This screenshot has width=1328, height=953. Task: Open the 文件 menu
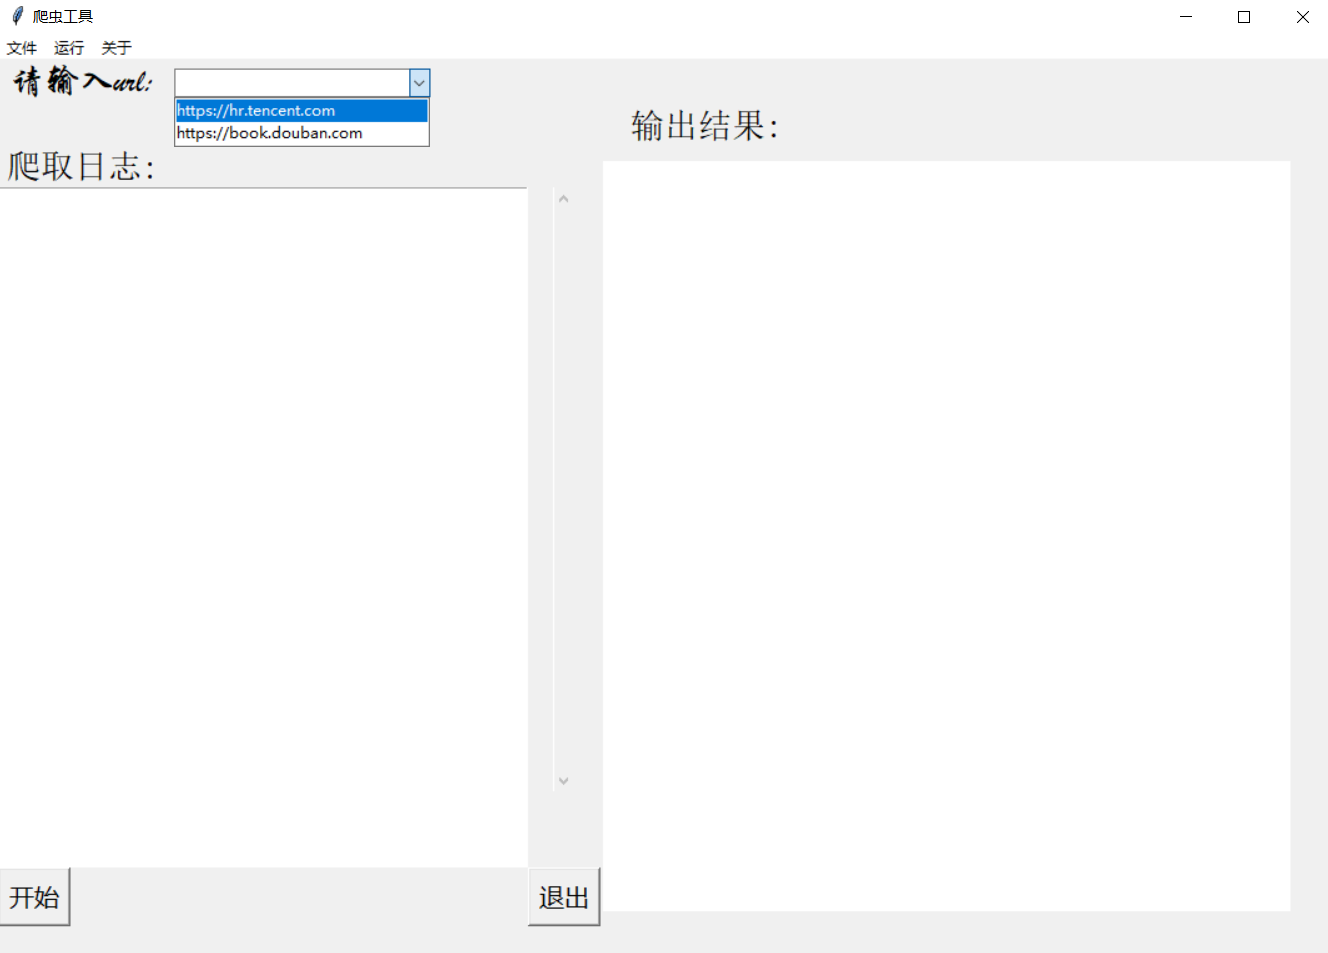(x=22, y=48)
